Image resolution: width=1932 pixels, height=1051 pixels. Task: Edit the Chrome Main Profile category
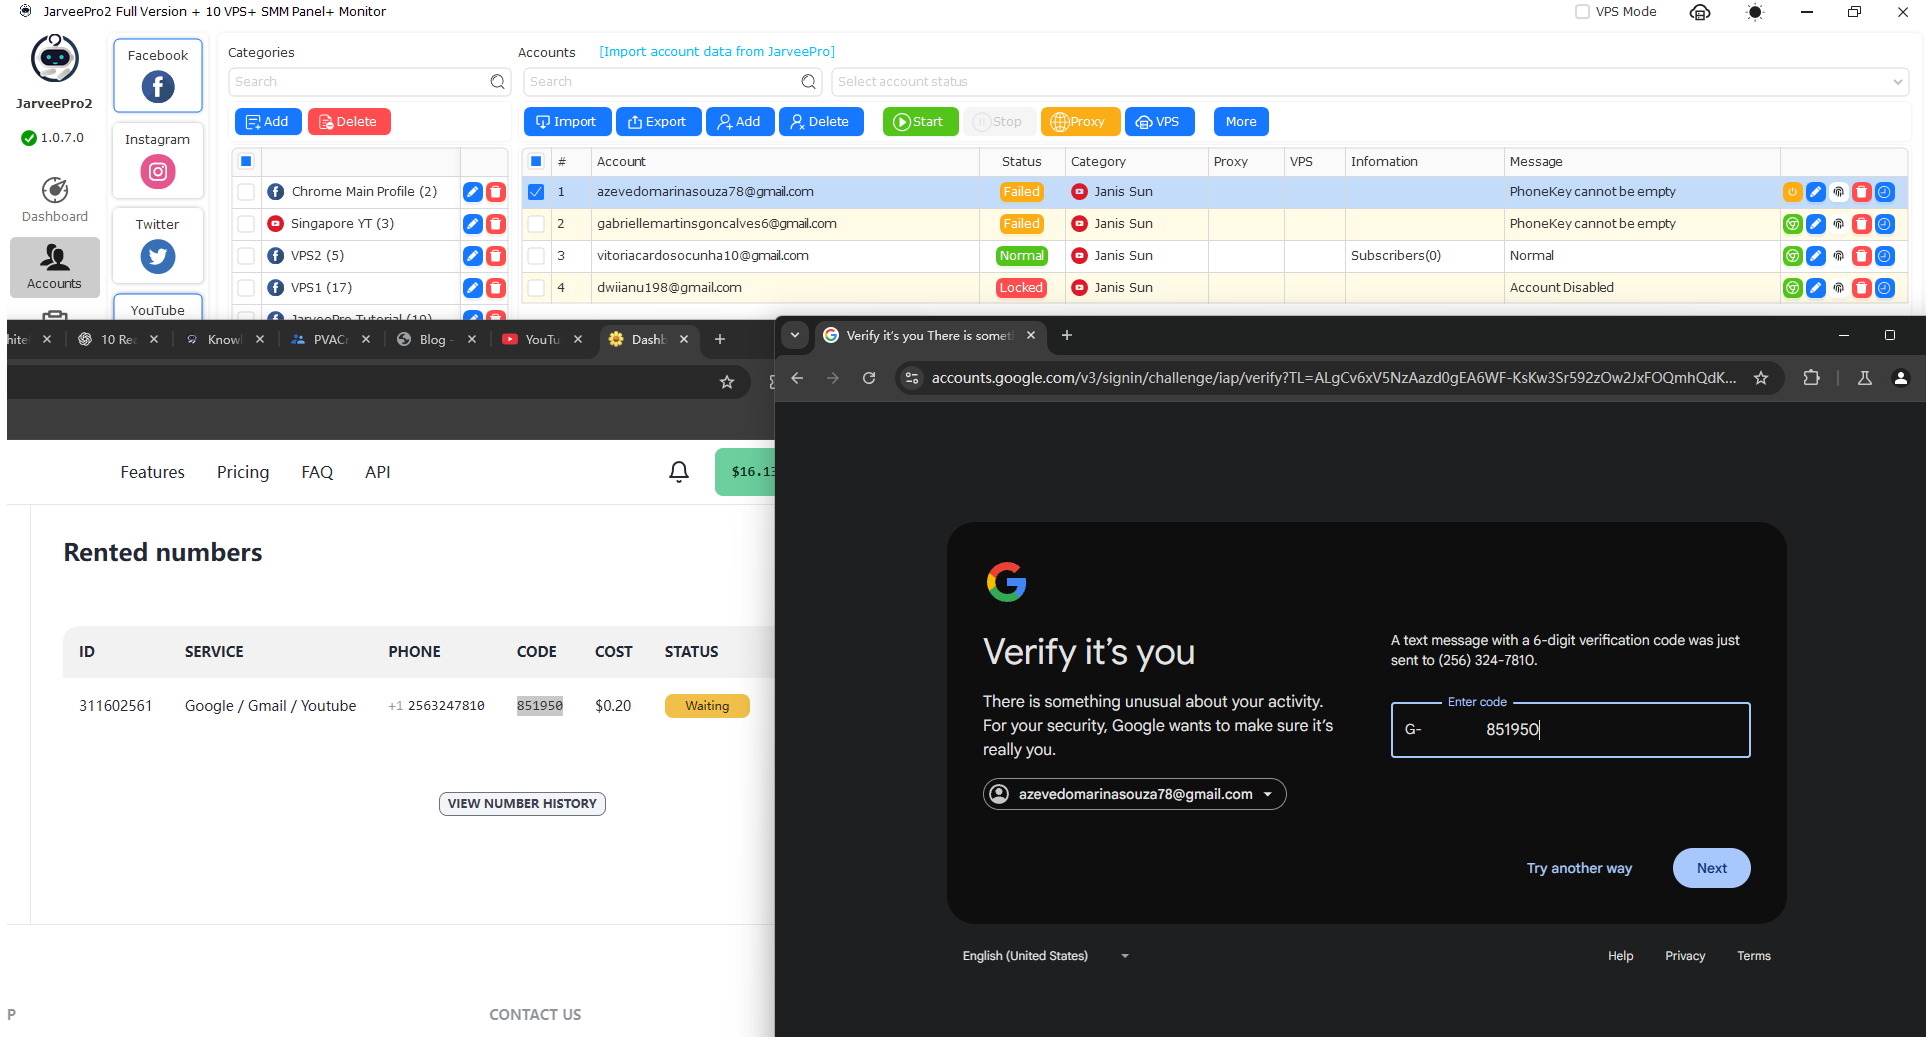(473, 192)
